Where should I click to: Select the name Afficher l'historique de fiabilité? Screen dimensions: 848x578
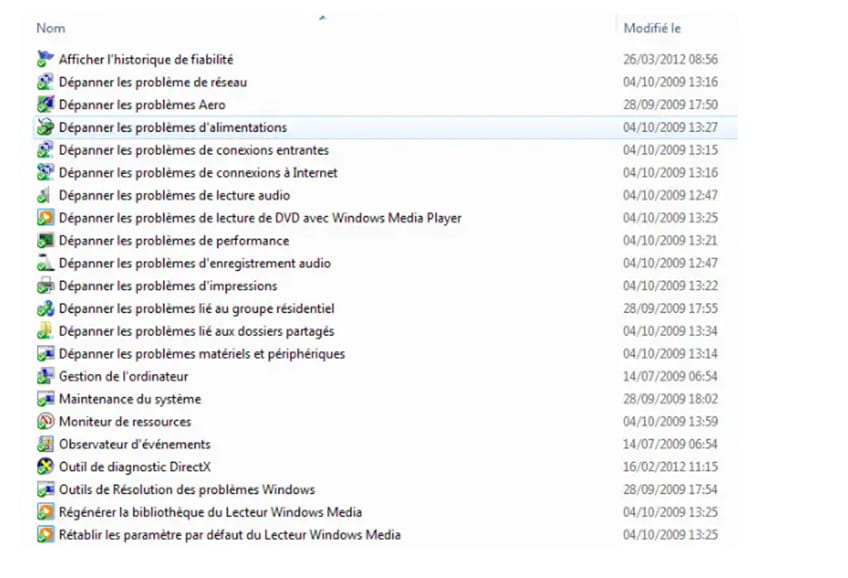(x=146, y=59)
